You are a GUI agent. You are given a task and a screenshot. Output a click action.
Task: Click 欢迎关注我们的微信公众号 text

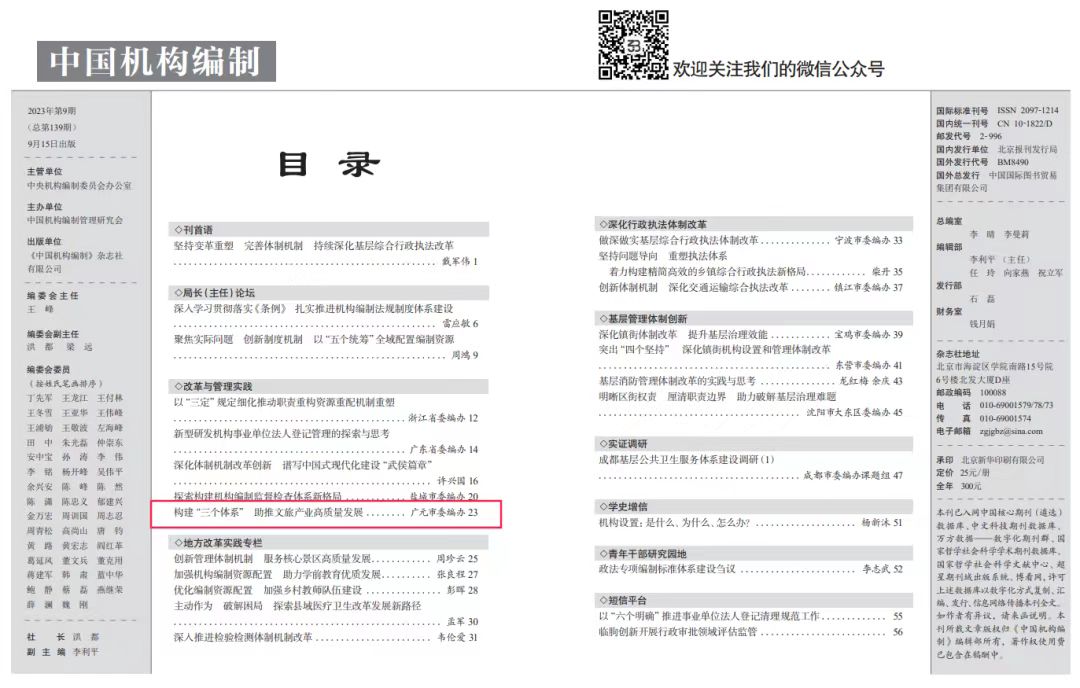778,69
